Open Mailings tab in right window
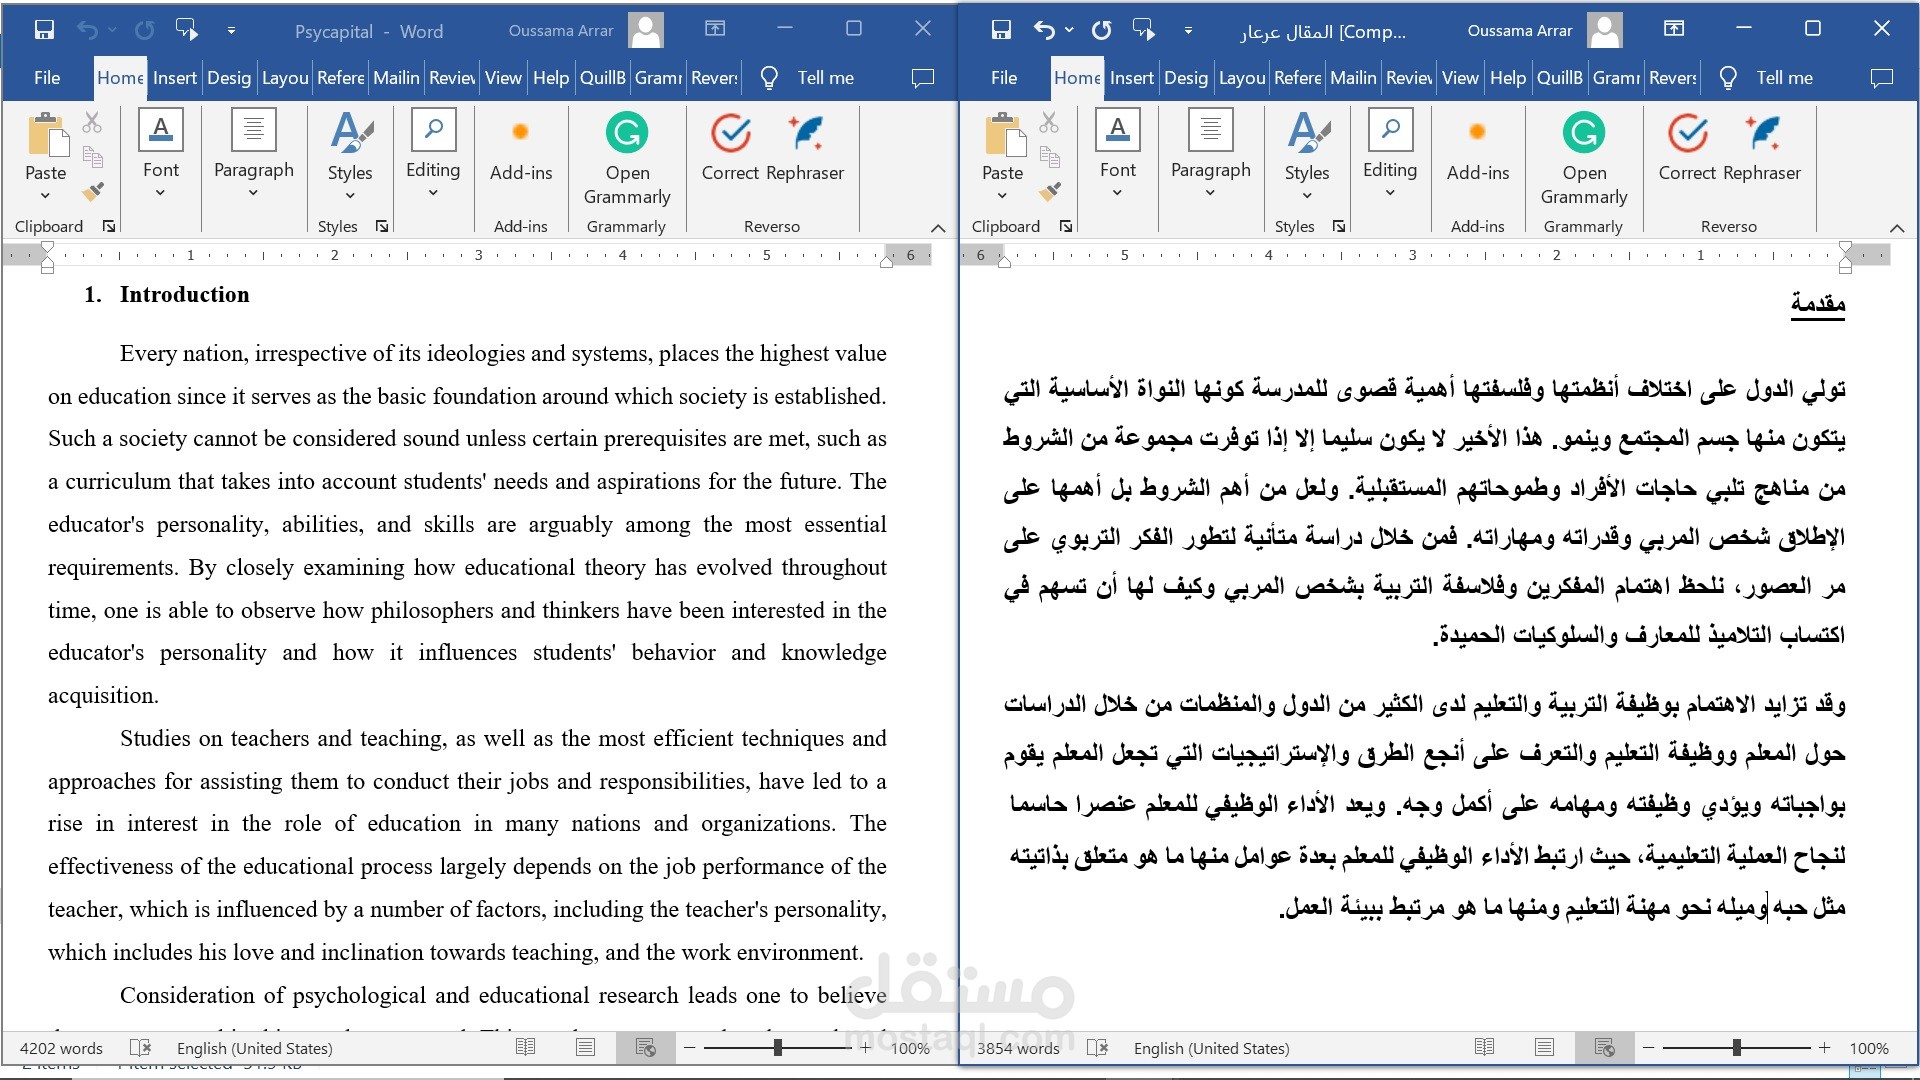The width and height of the screenshot is (1920, 1080). click(1353, 78)
